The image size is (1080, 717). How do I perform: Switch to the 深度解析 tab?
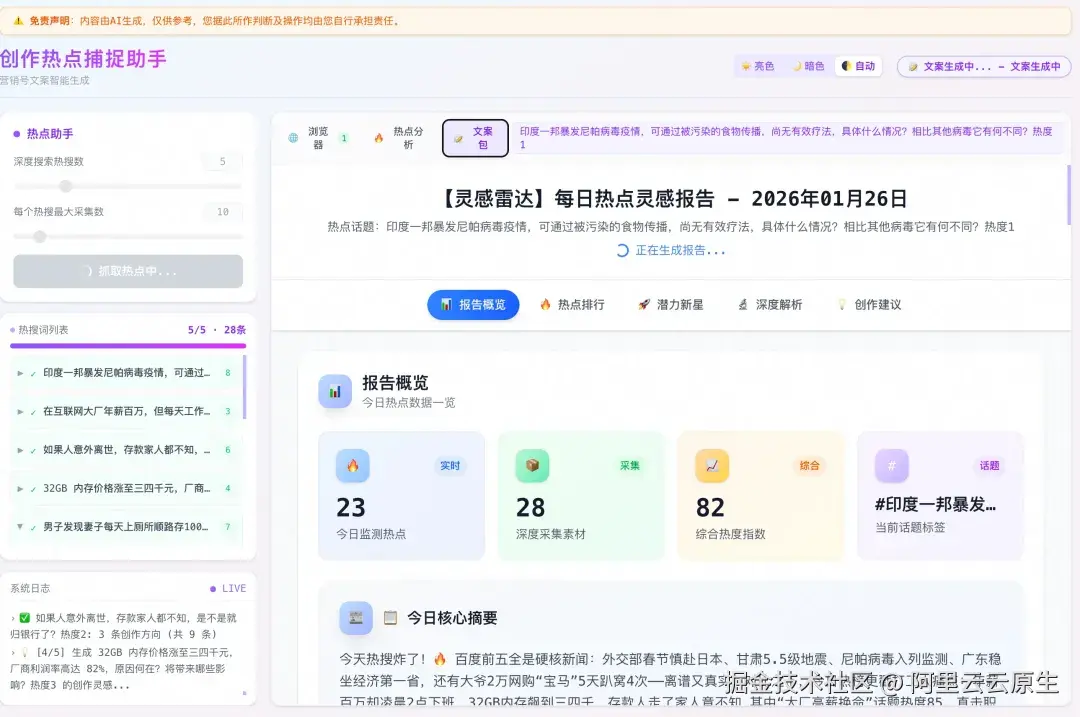[770, 304]
